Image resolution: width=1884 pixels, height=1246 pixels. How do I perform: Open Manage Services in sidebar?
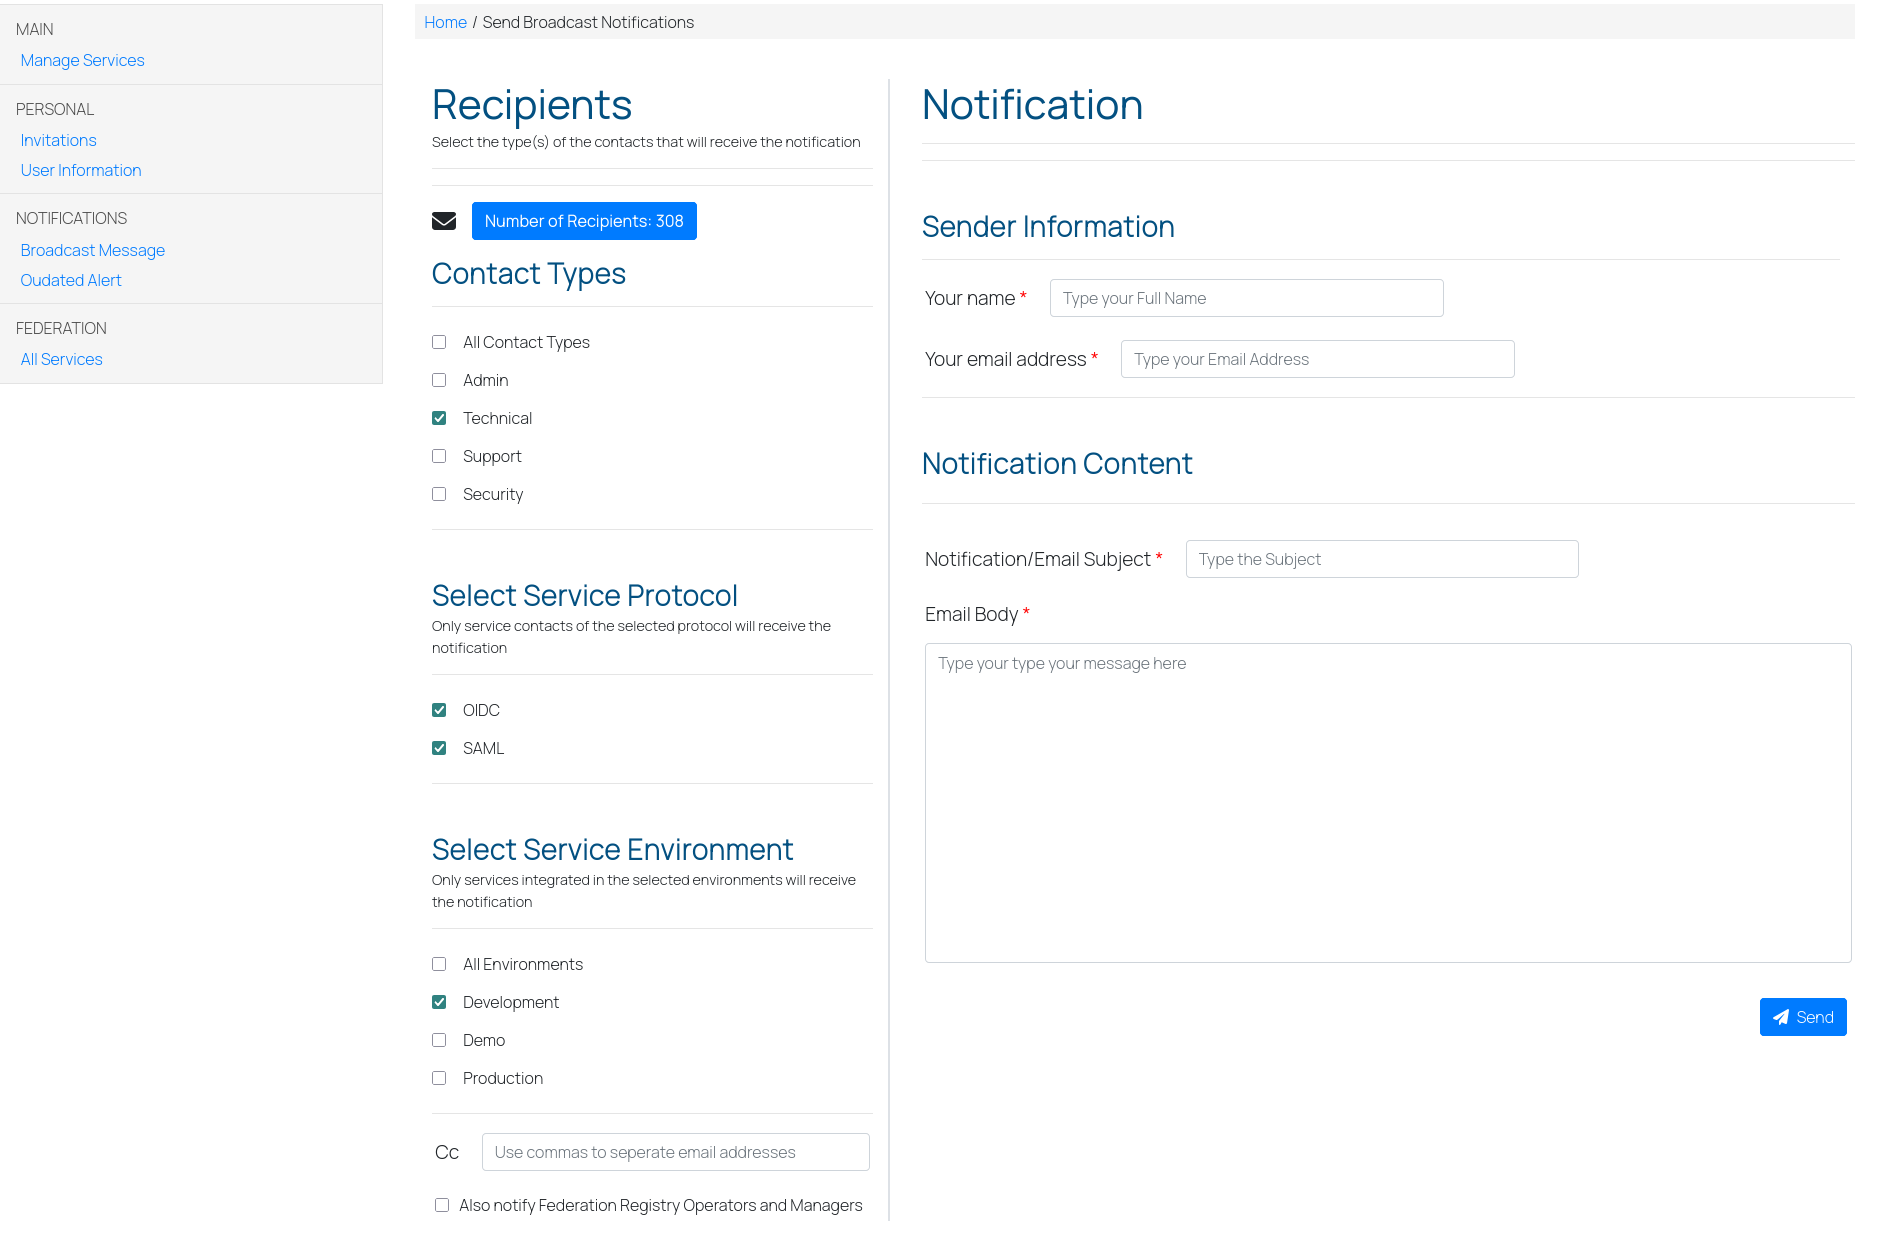click(x=82, y=60)
